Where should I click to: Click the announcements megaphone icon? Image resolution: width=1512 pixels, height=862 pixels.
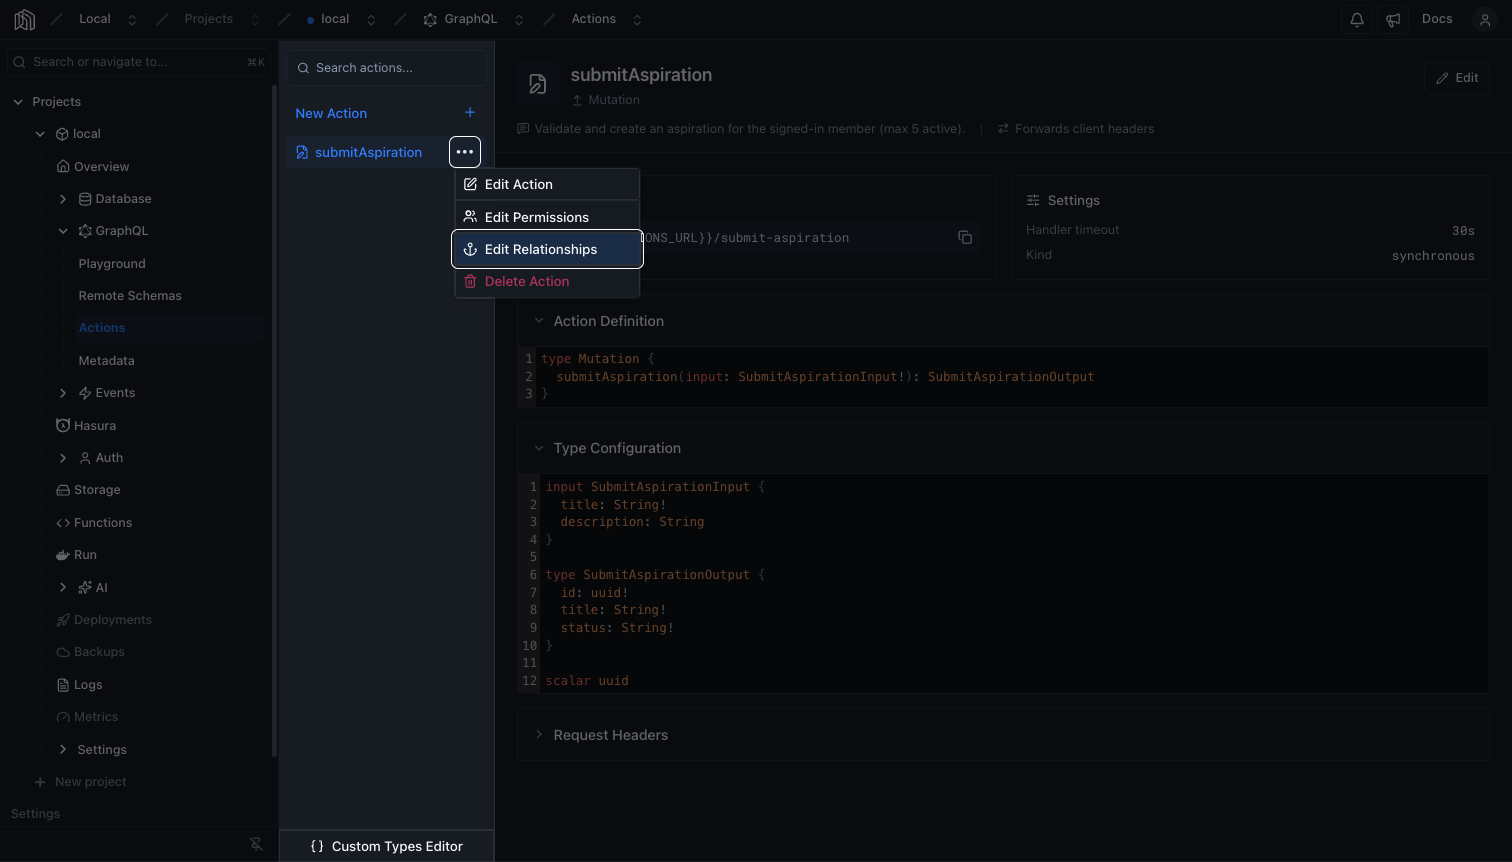(1393, 19)
